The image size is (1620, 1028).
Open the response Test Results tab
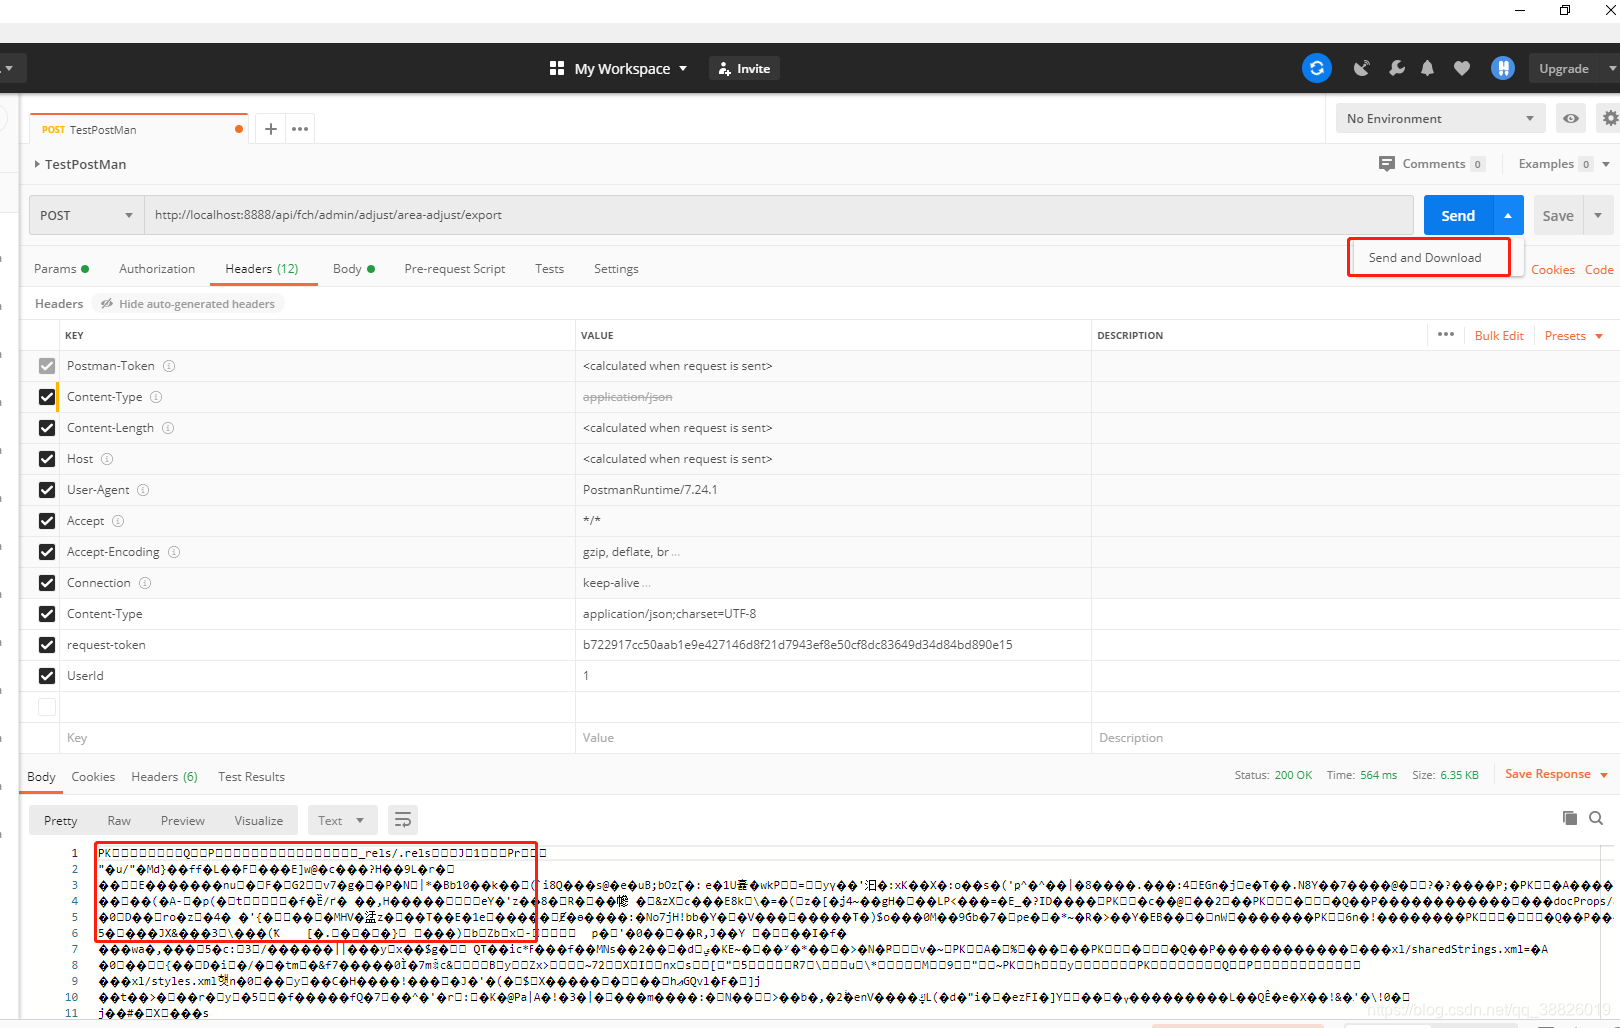251,776
